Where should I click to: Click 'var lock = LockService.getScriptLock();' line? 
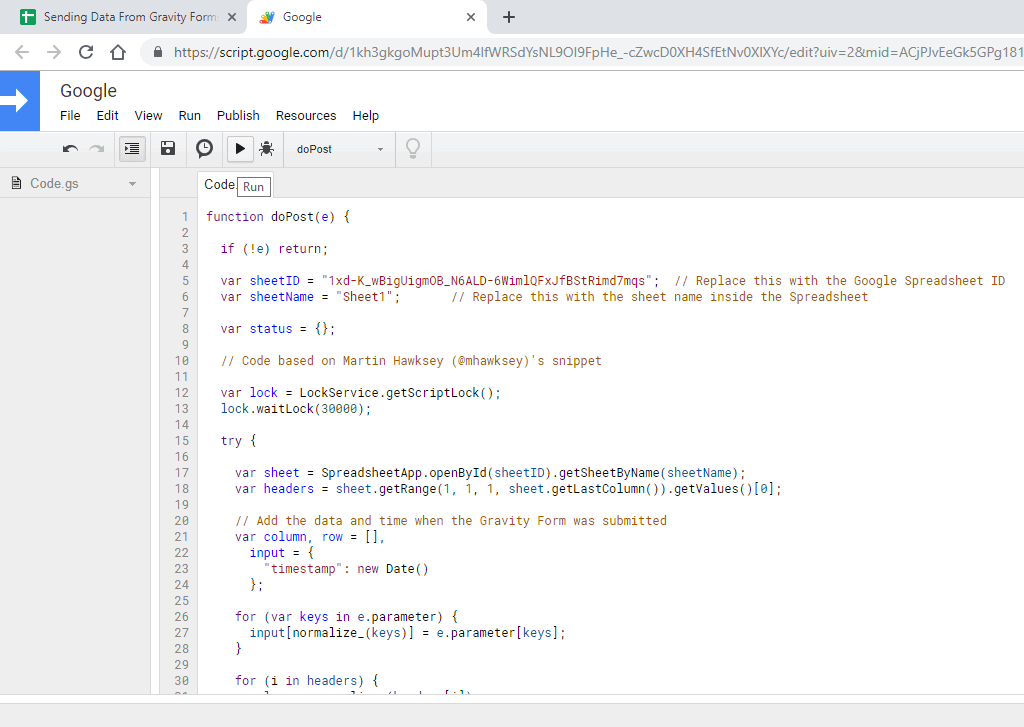(360, 393)
